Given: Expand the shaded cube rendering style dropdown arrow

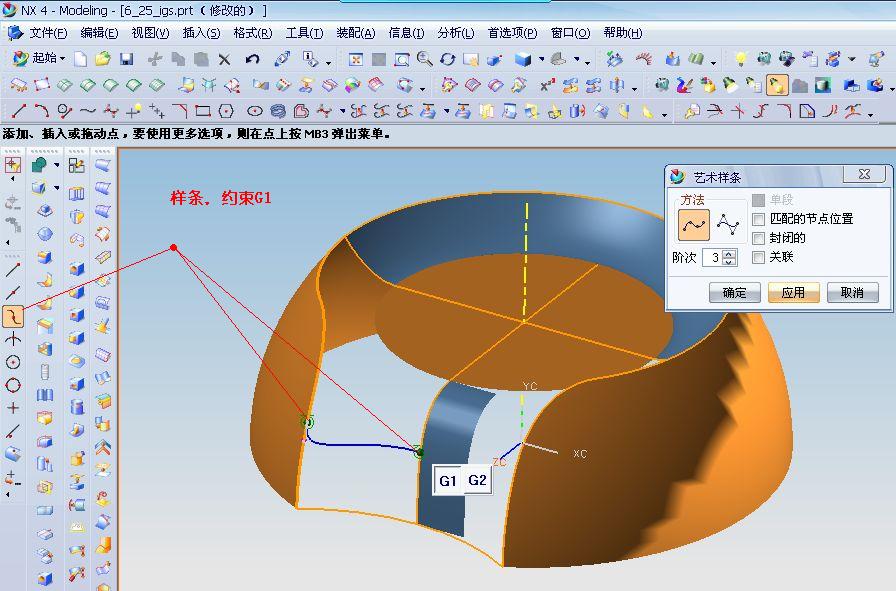Looking at the screenshot, I should click(541, 59).
